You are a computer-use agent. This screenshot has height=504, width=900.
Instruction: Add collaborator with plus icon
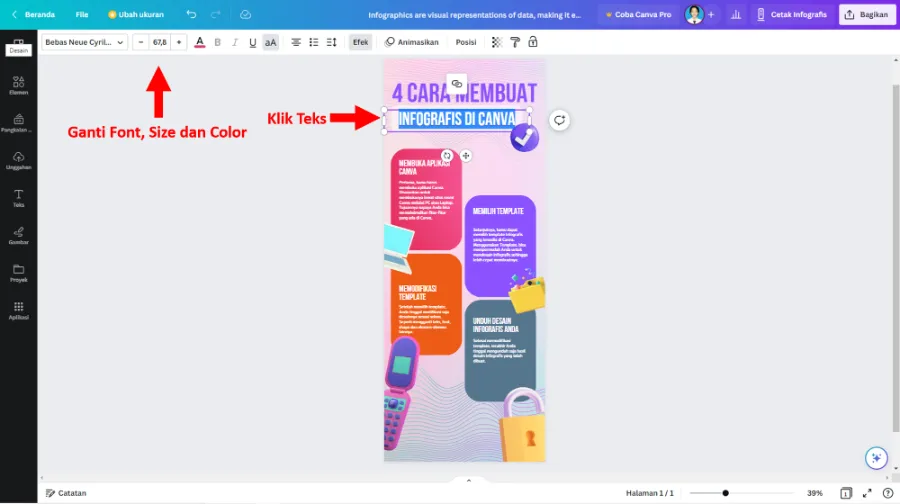[x=711, y=14]
